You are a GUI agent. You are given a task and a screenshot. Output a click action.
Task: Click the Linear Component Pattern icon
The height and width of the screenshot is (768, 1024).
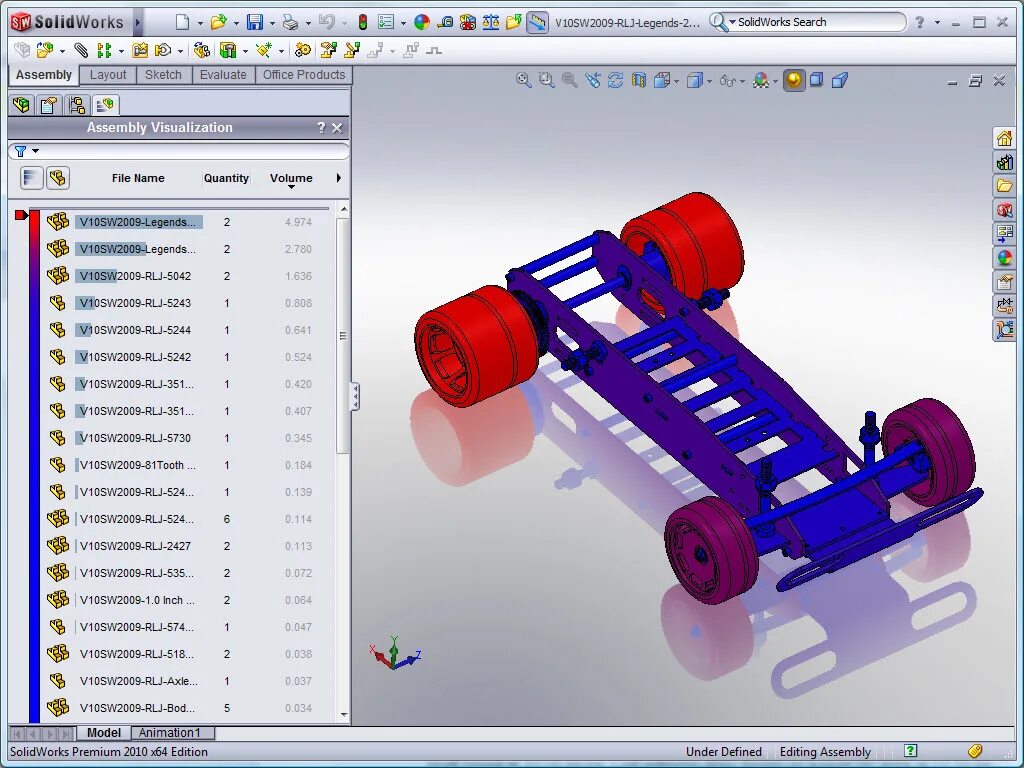click(x=104, y=50)
